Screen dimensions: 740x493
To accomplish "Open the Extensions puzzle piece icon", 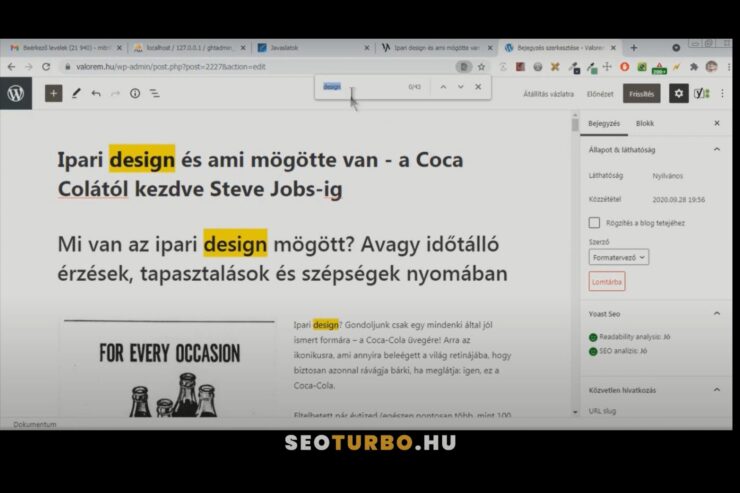I will click(693, 67).
